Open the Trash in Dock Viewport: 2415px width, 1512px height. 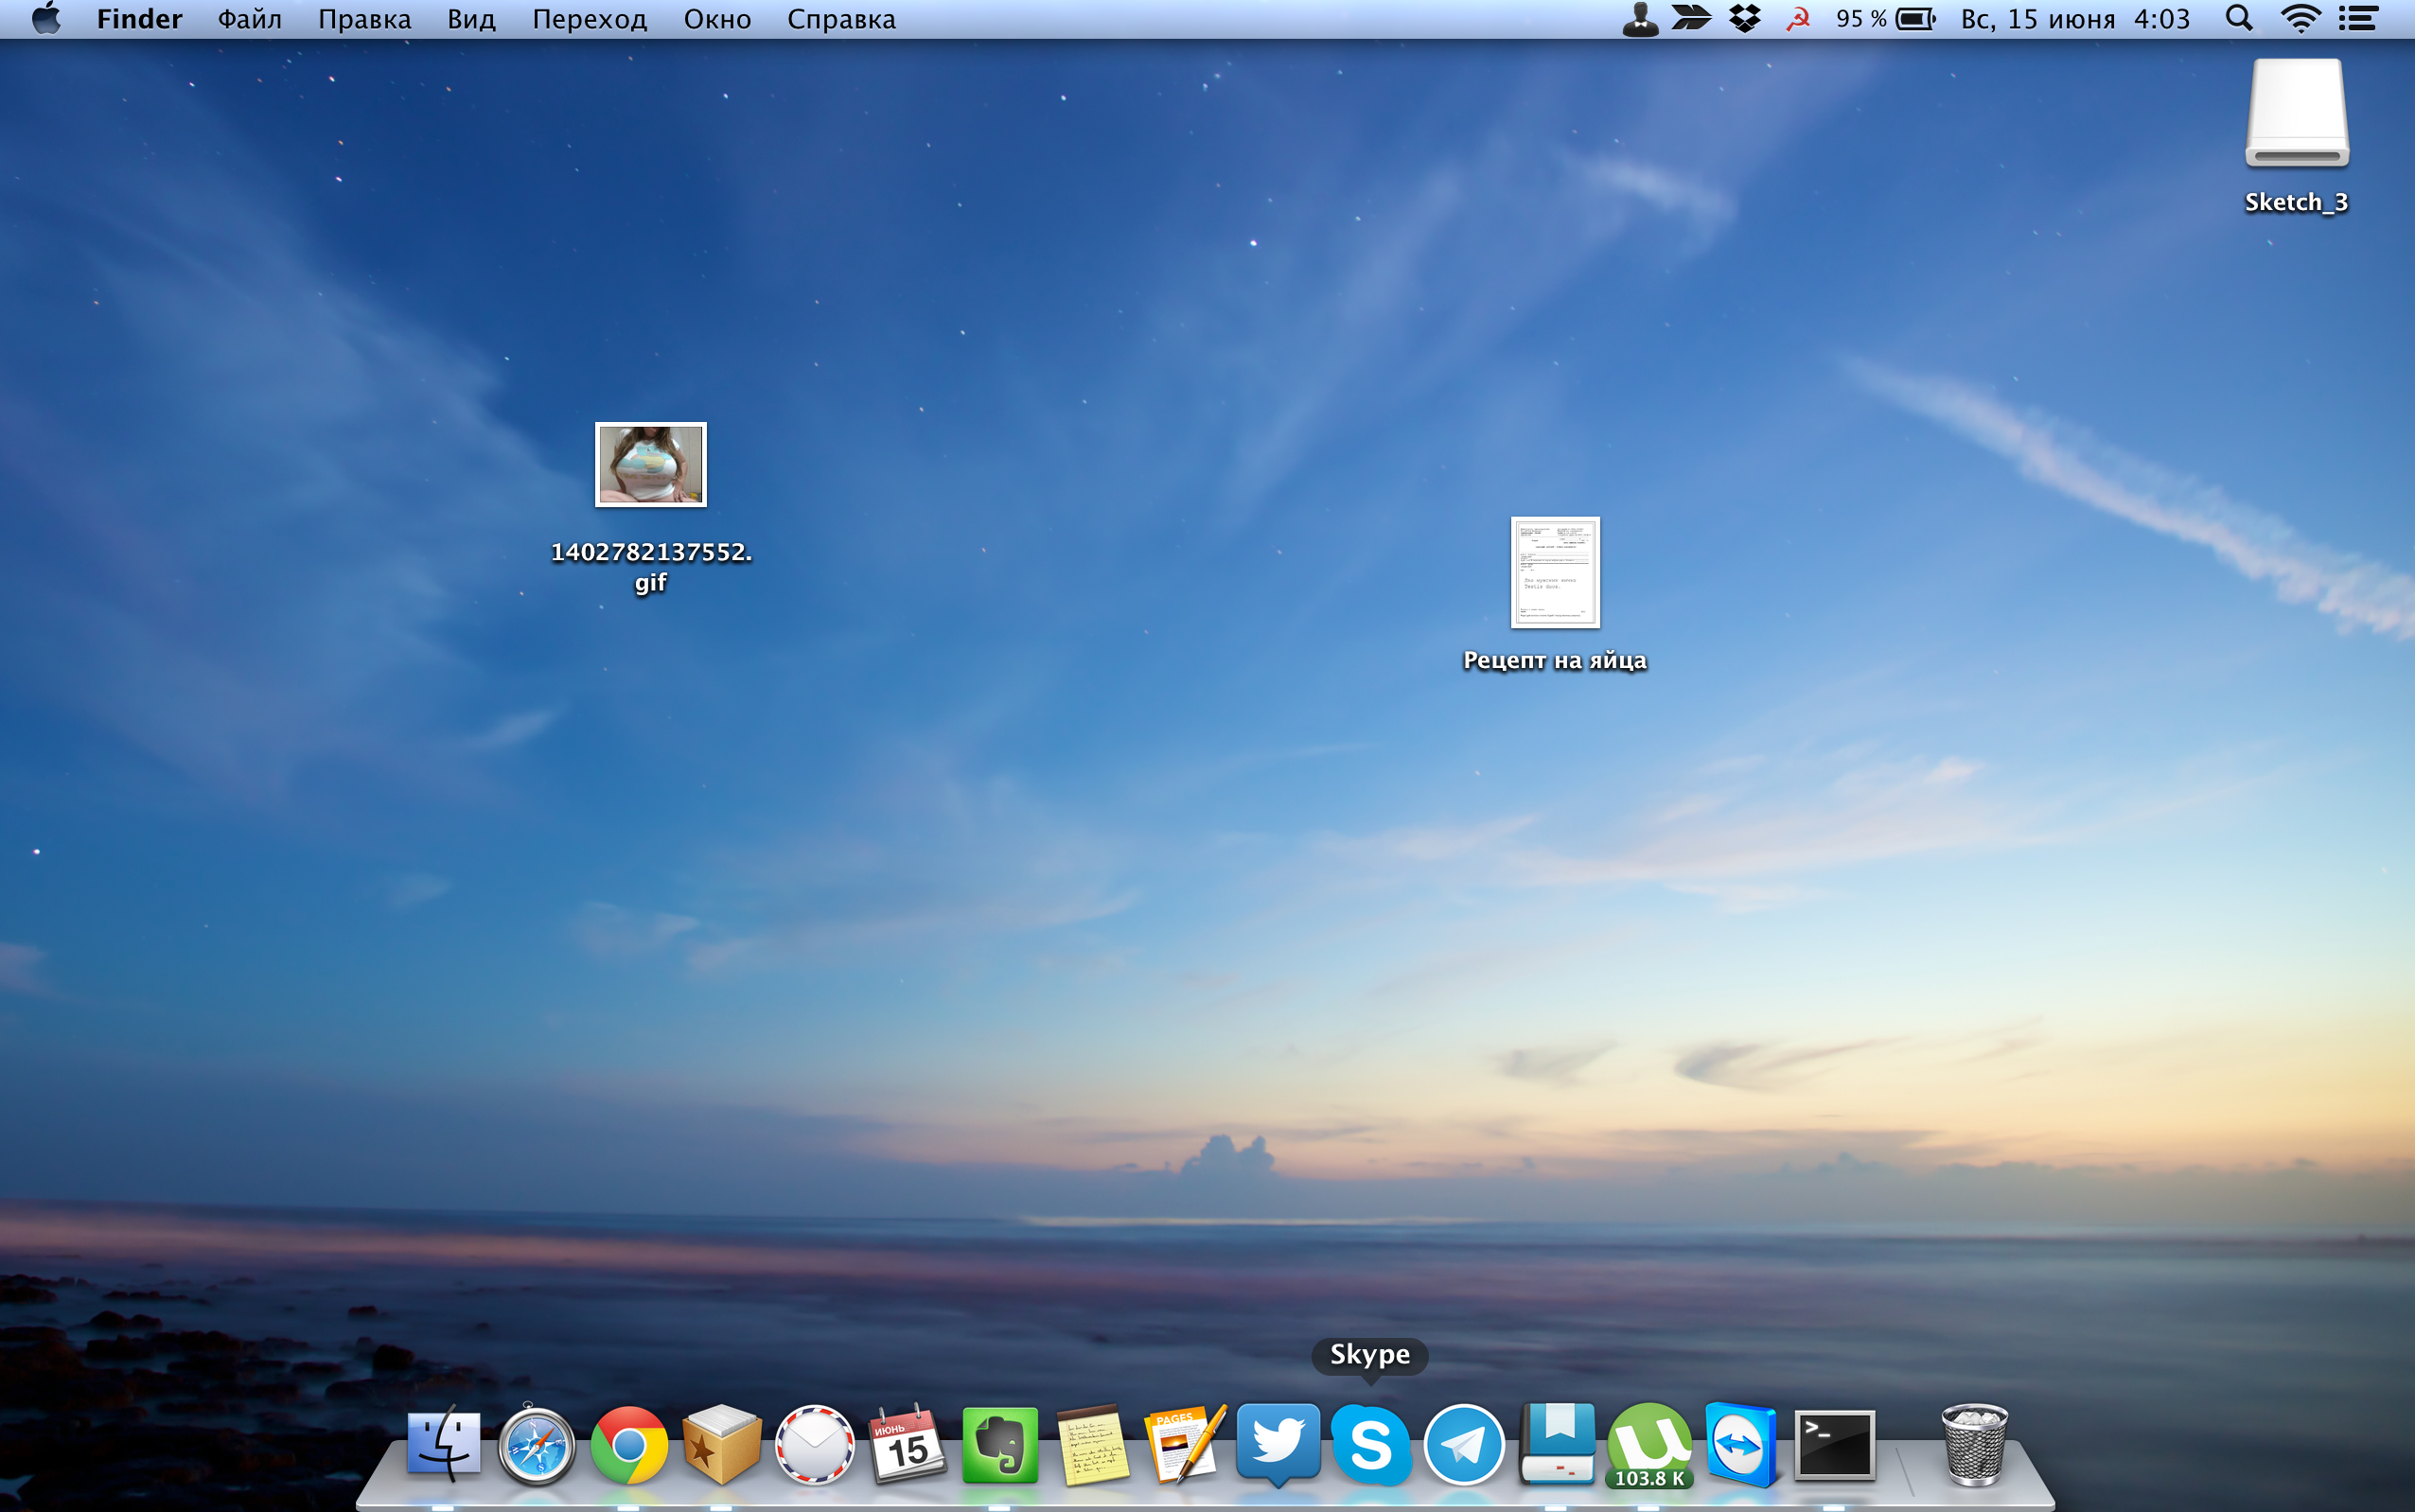(1973, 1444)
